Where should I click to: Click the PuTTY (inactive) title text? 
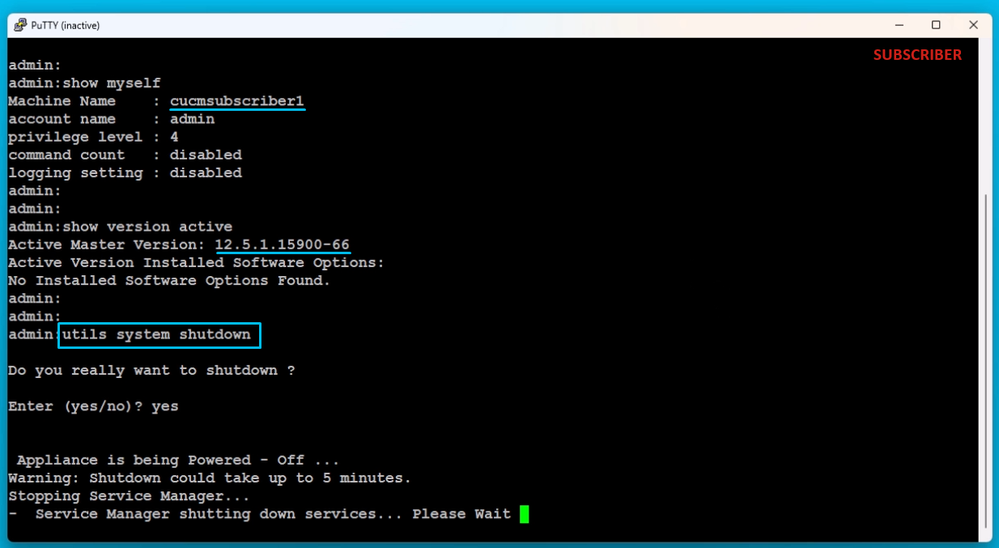[x=65, y=25]
